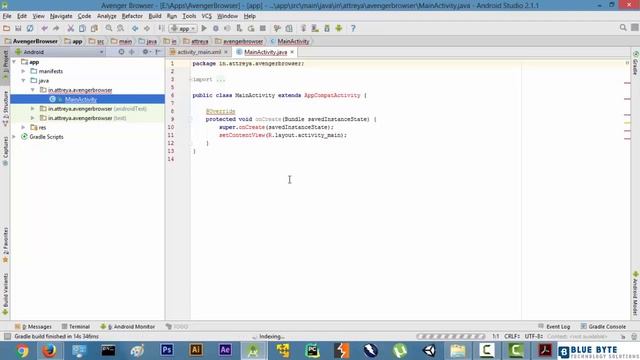Image resolution: width=640 pixels, height=360 pixels.
Task: Click the Help question mark icon
Action: [x=353, y=28]
